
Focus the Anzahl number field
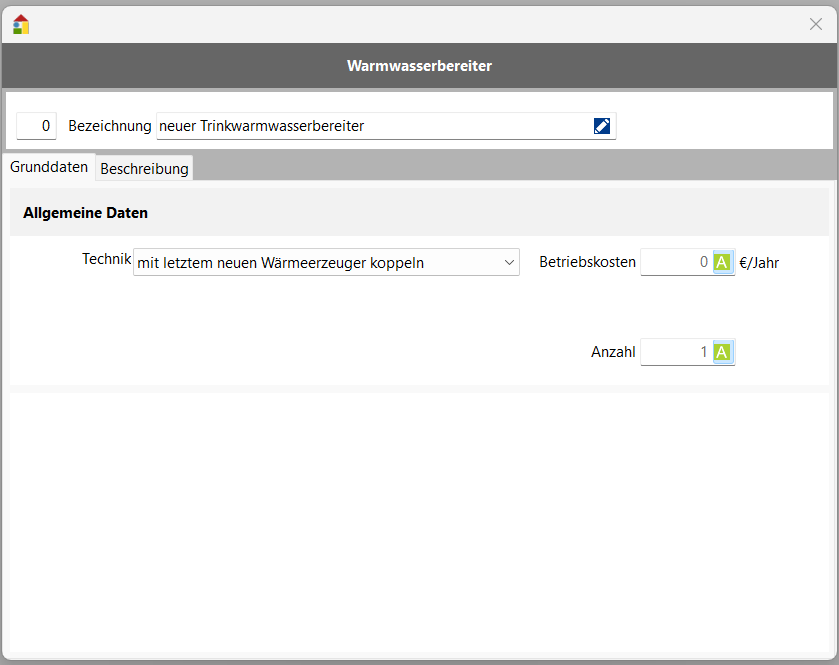tap(676, 352)
